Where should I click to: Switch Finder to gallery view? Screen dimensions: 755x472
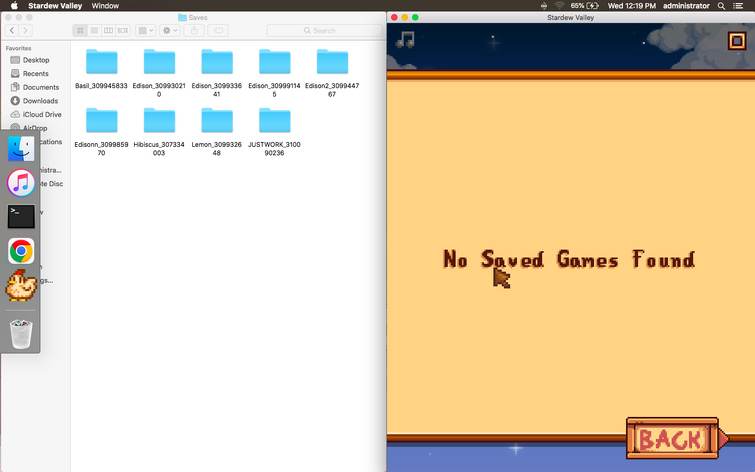click(123, 30)
